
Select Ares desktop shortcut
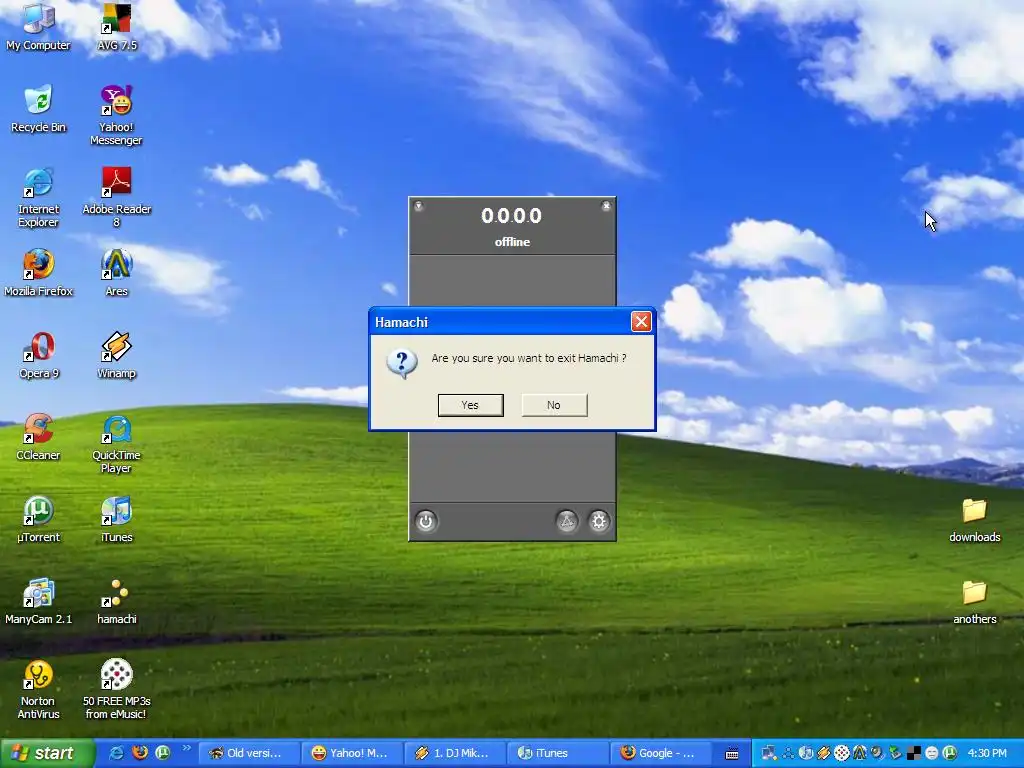pyautogui.click(x=116, y=273)
